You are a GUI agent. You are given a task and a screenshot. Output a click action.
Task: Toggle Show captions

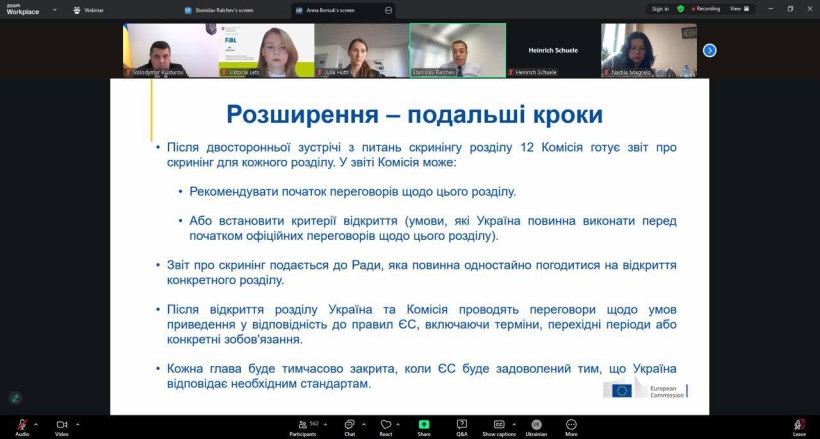click(x=498, y=426)
